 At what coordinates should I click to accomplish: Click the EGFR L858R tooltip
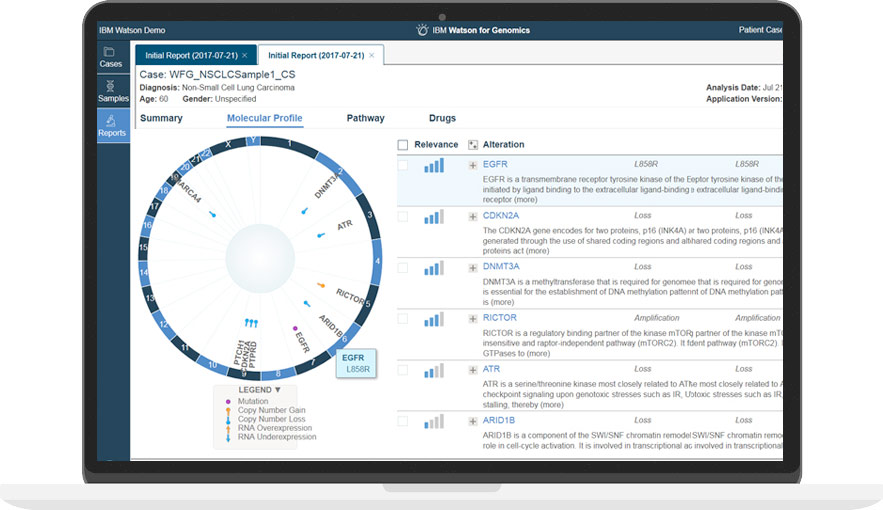(356, 363)
